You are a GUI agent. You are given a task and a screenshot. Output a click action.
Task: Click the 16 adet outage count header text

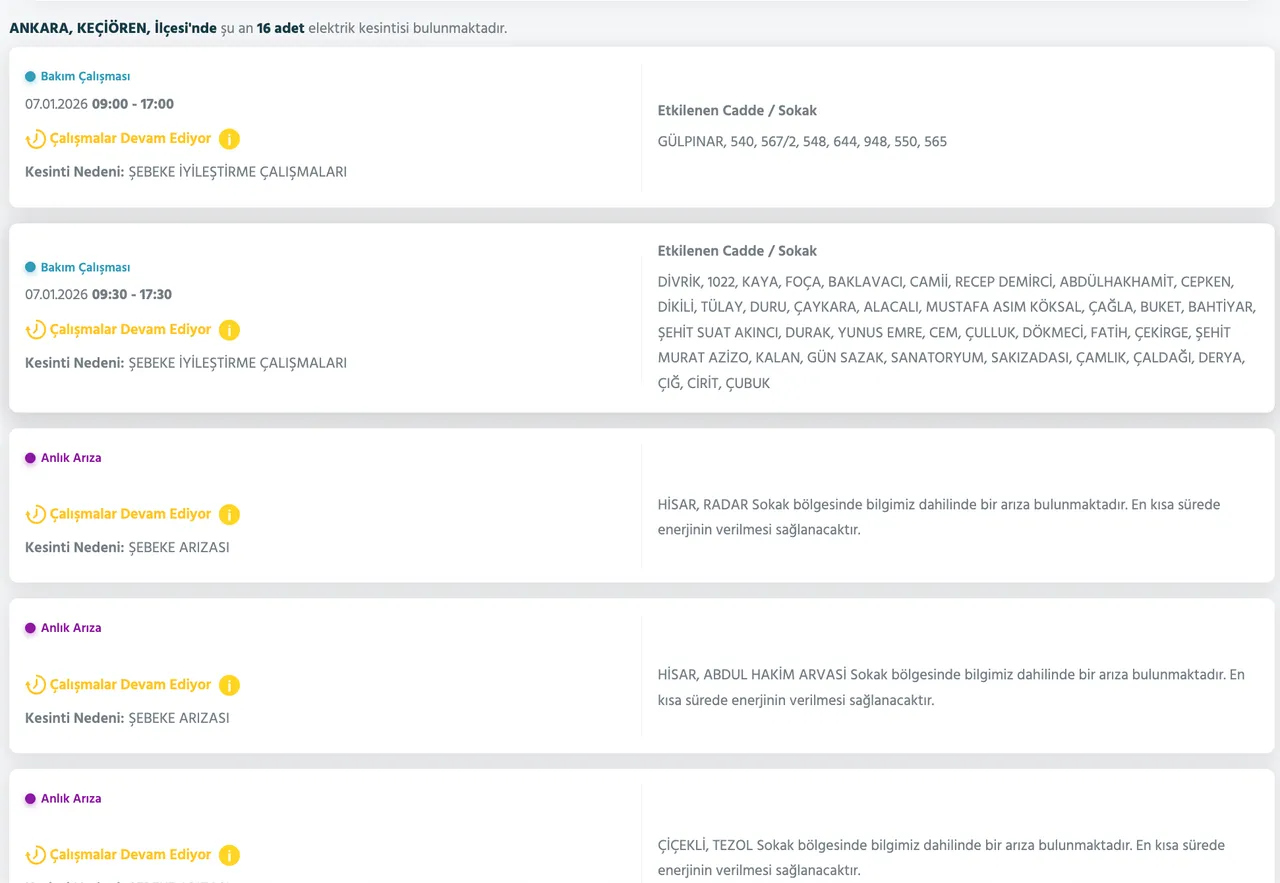click(280, 28)
